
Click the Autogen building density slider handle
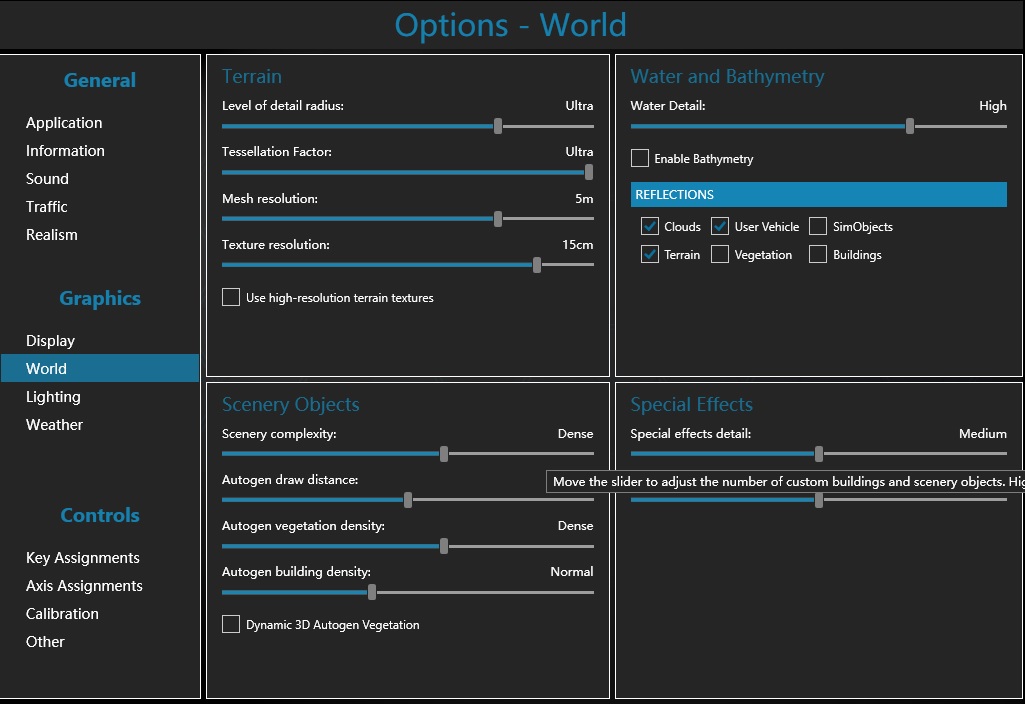(372, 592)
